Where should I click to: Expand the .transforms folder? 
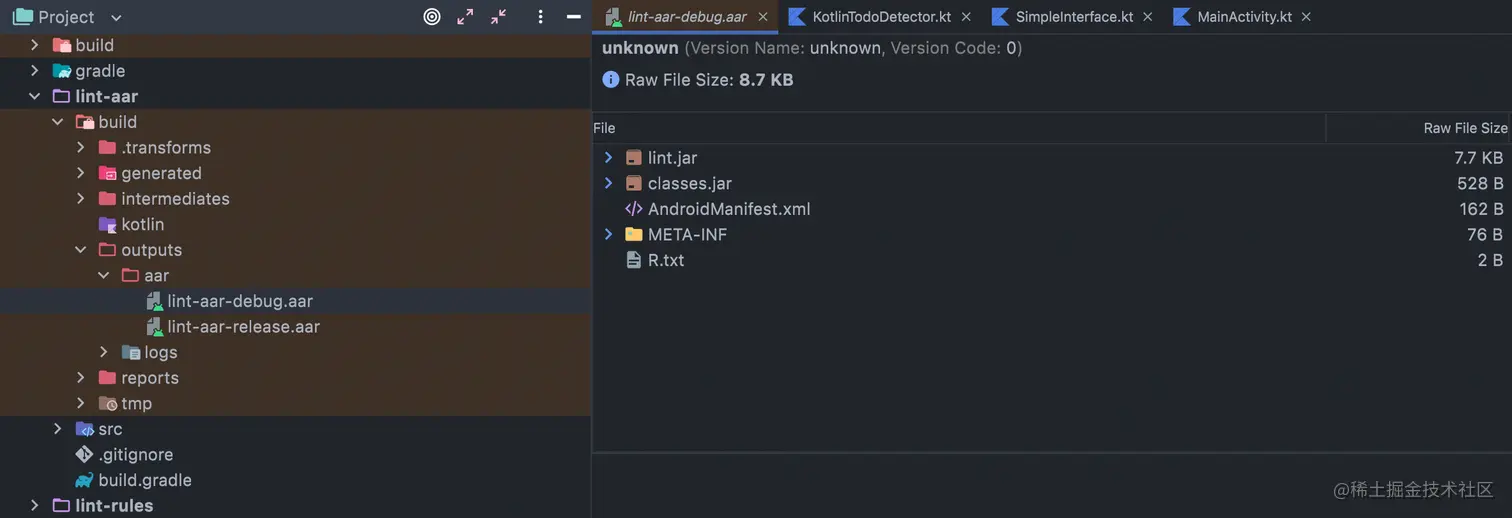[x=81, y=148]
